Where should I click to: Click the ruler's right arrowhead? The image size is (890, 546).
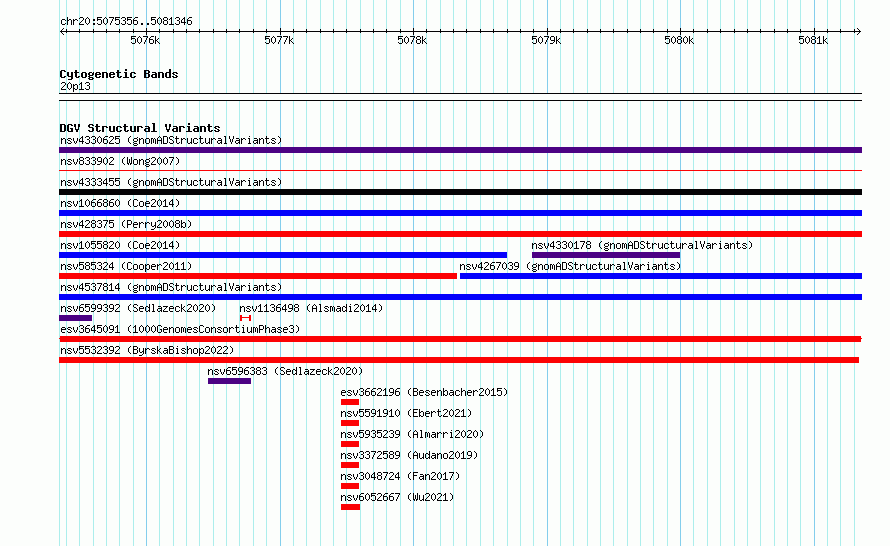click(858, 31)
